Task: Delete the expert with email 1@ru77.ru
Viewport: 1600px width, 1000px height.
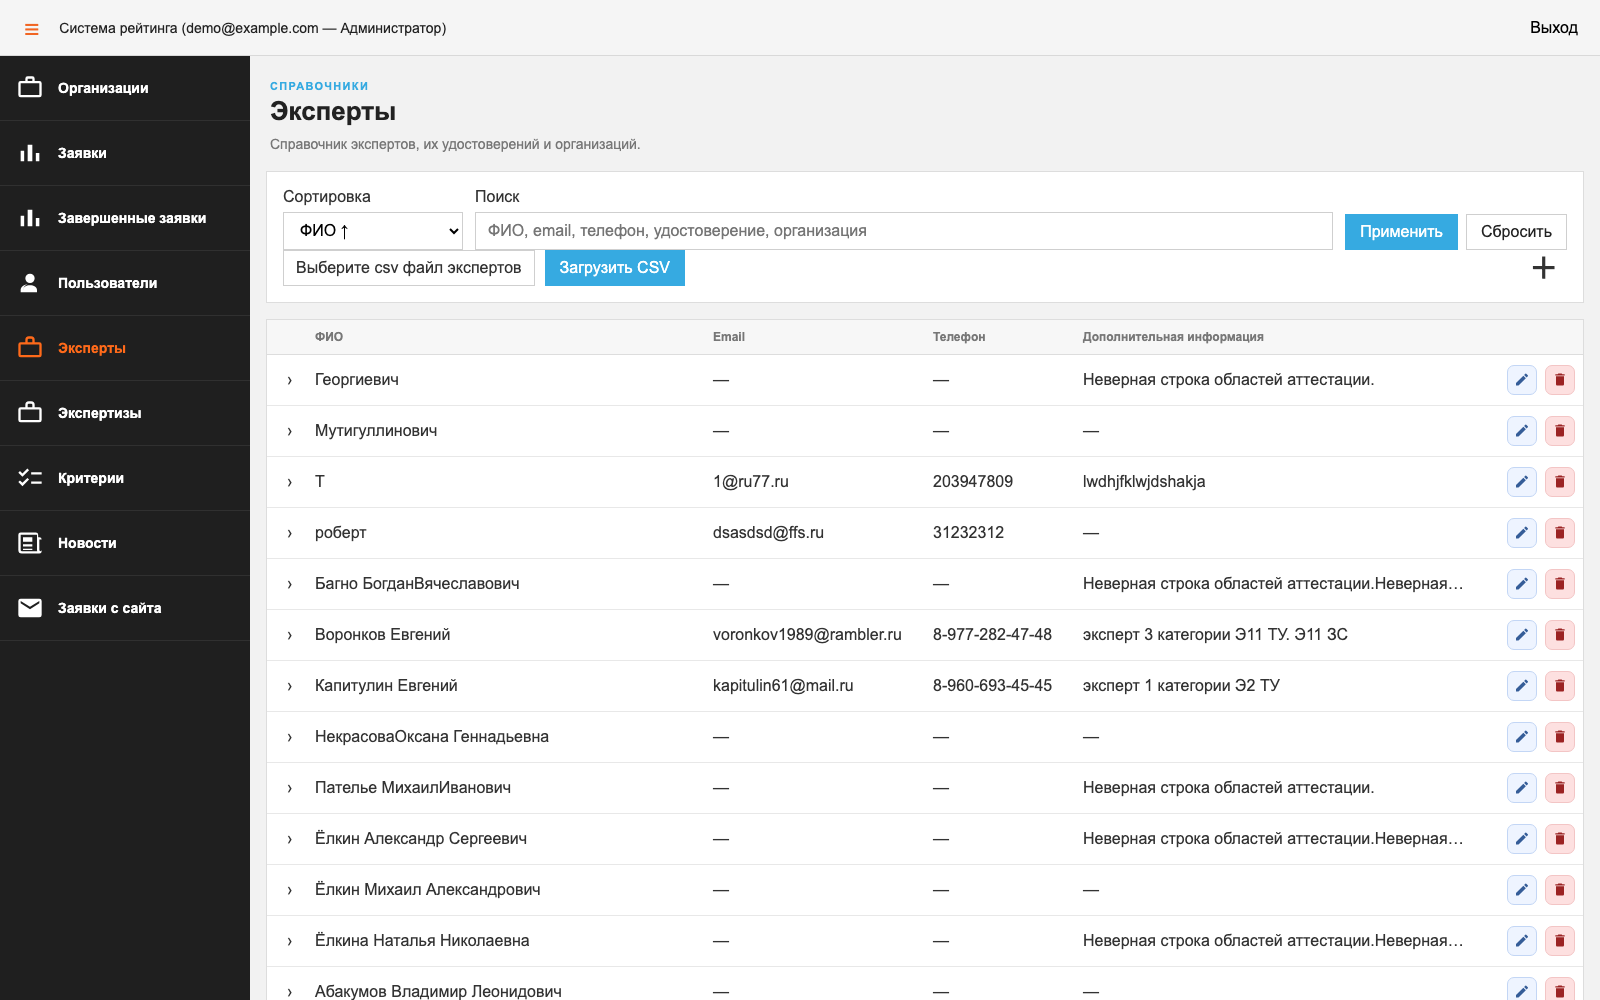Action: pos(1559,482)
